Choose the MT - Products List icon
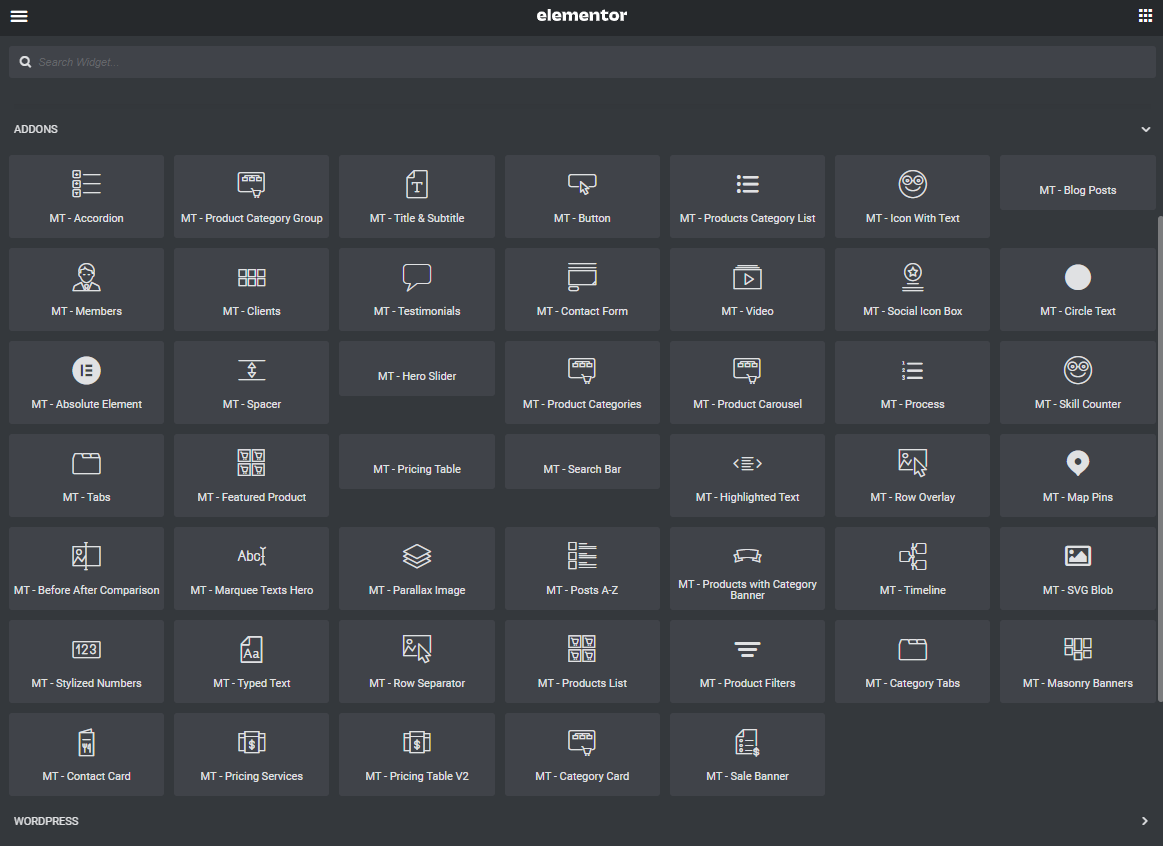Screen dimensions: 1163x846 [582, 649]
